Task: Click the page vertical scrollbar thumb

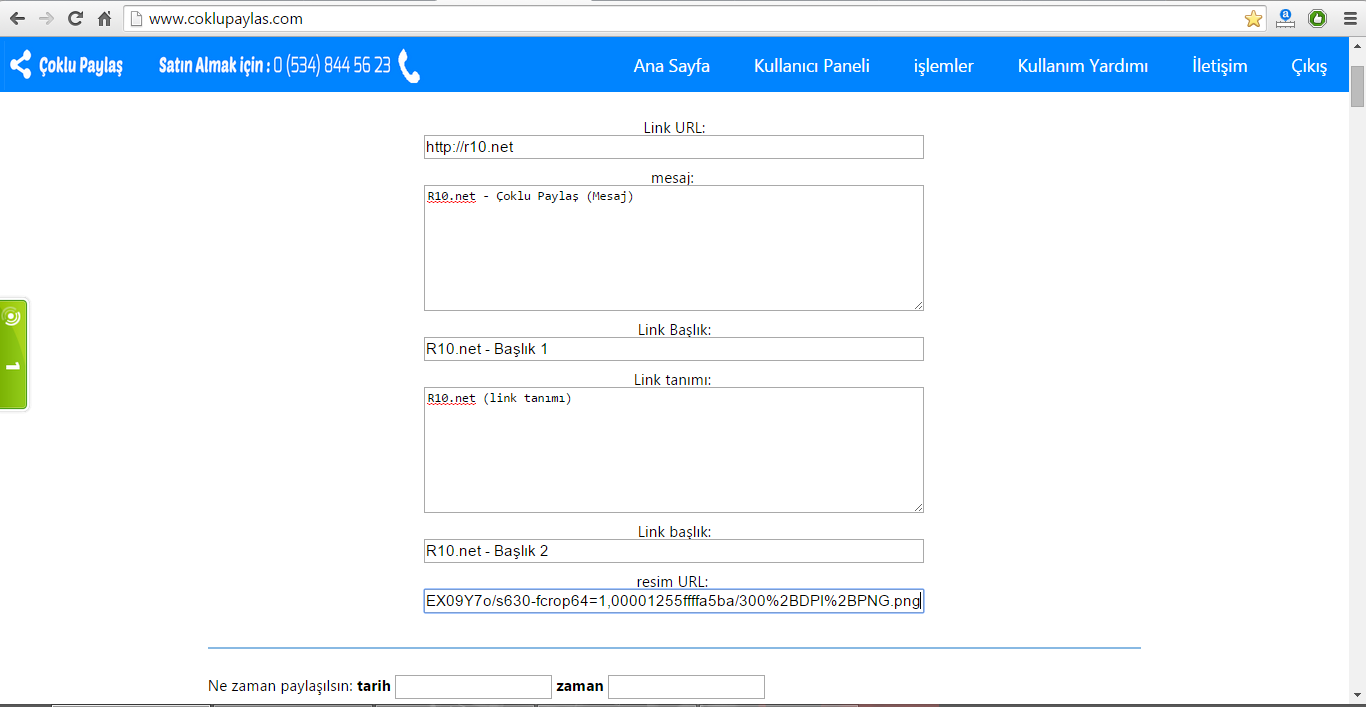Action: pos(1357,86)
